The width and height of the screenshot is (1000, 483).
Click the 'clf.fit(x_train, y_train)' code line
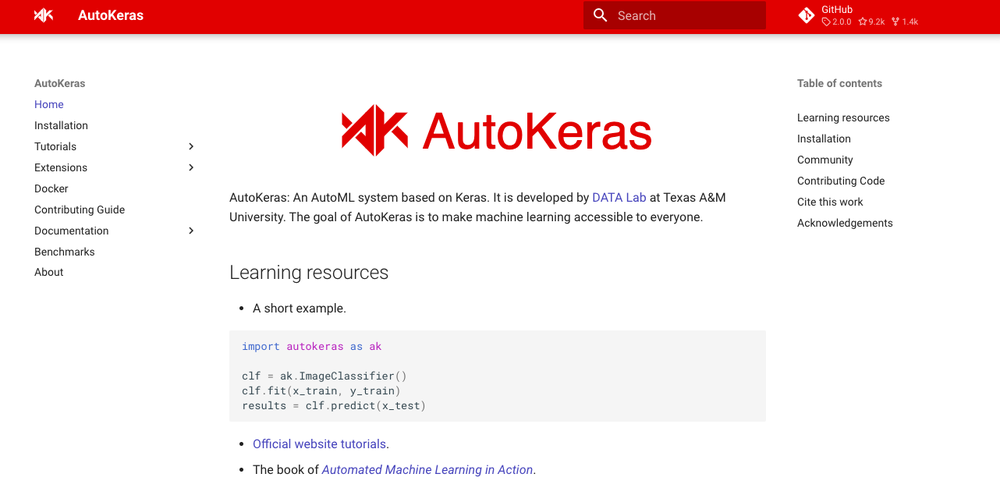click(321, 391)
